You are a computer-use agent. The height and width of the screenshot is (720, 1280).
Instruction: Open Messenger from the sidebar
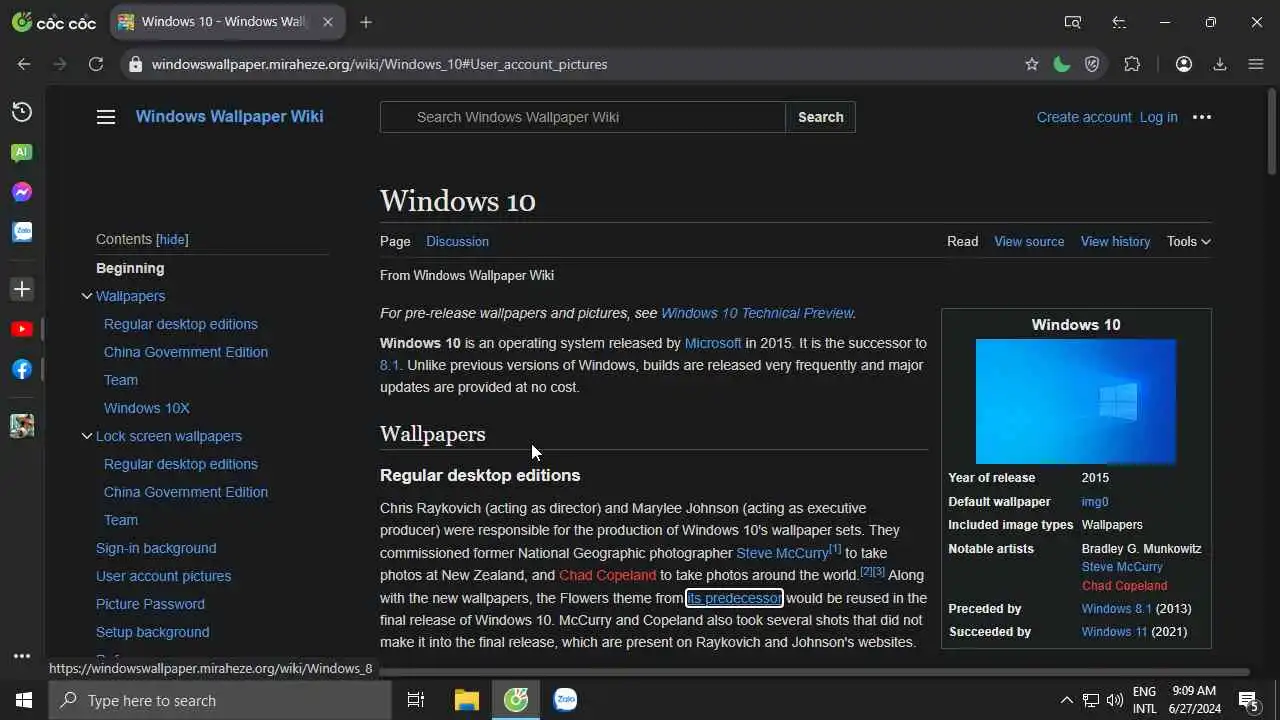21,192
